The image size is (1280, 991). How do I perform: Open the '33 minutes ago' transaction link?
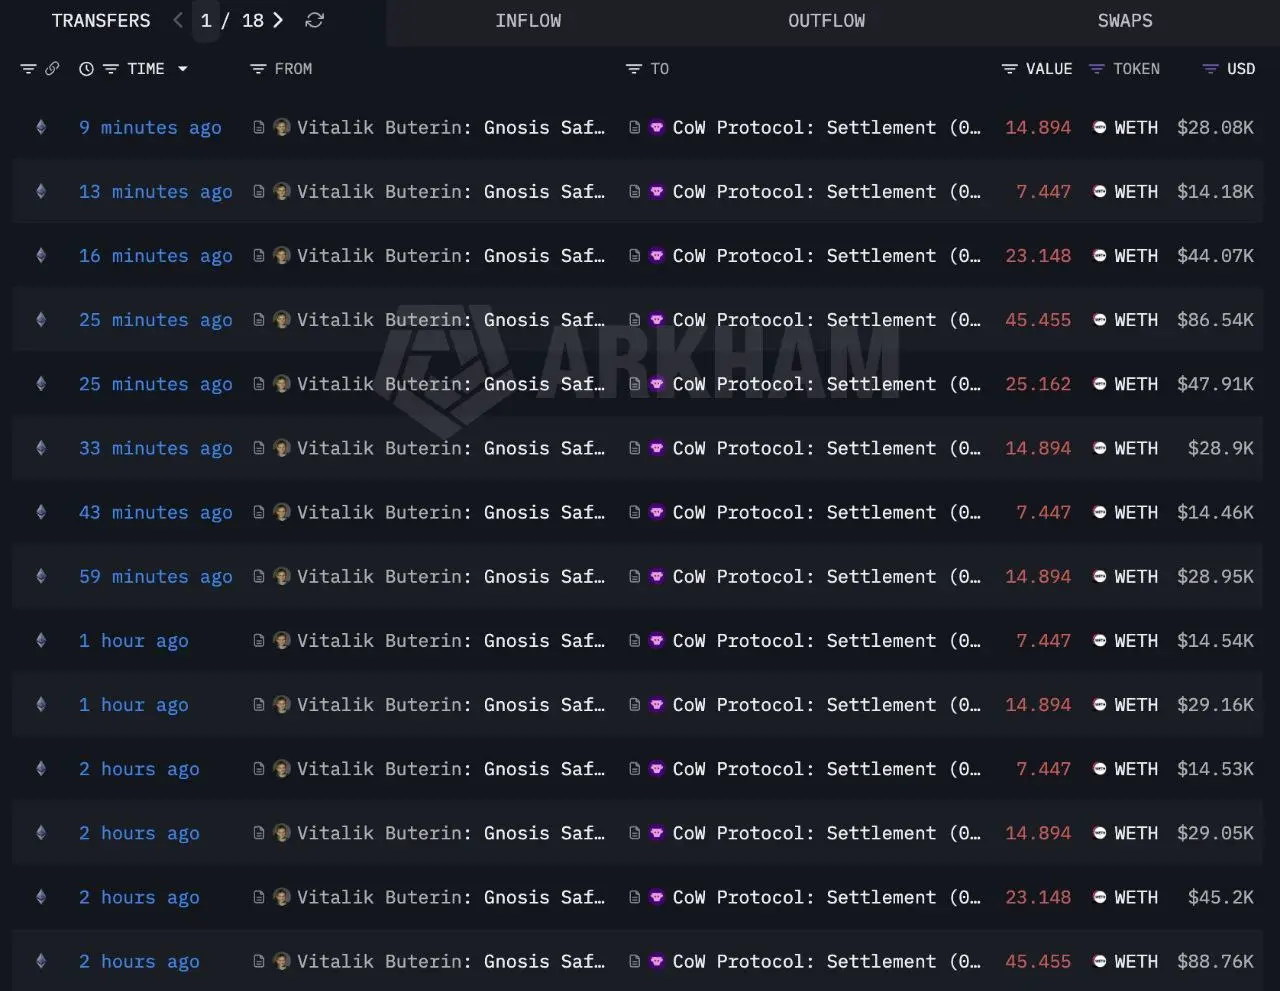tap(156, 448)
